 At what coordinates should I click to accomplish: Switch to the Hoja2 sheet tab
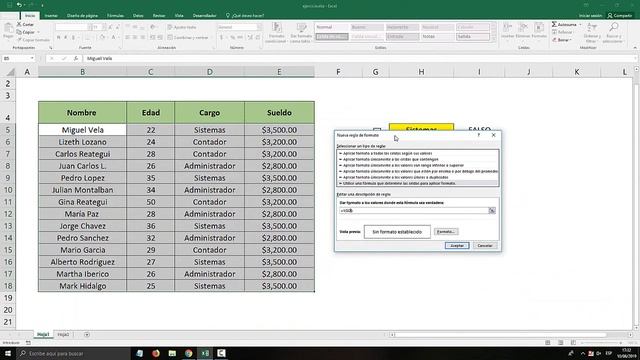[63, 334]
